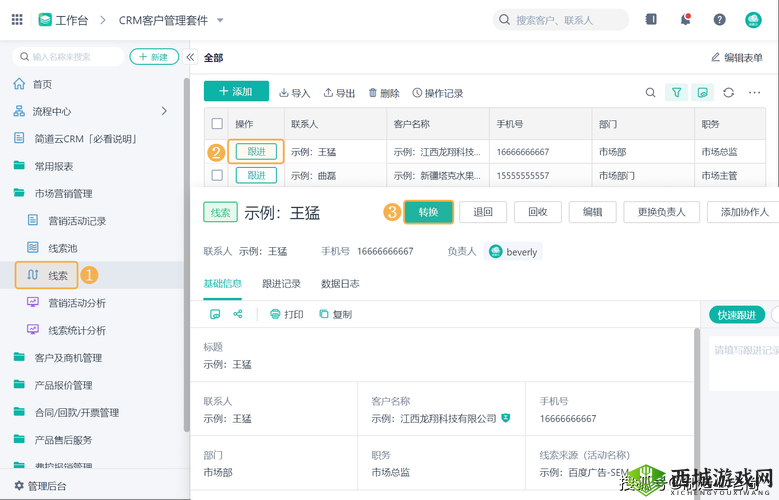Image resolution: width=779 pixels, height=500 pixels.
Task: Click the 转换 button
Action: pos(428,212)
